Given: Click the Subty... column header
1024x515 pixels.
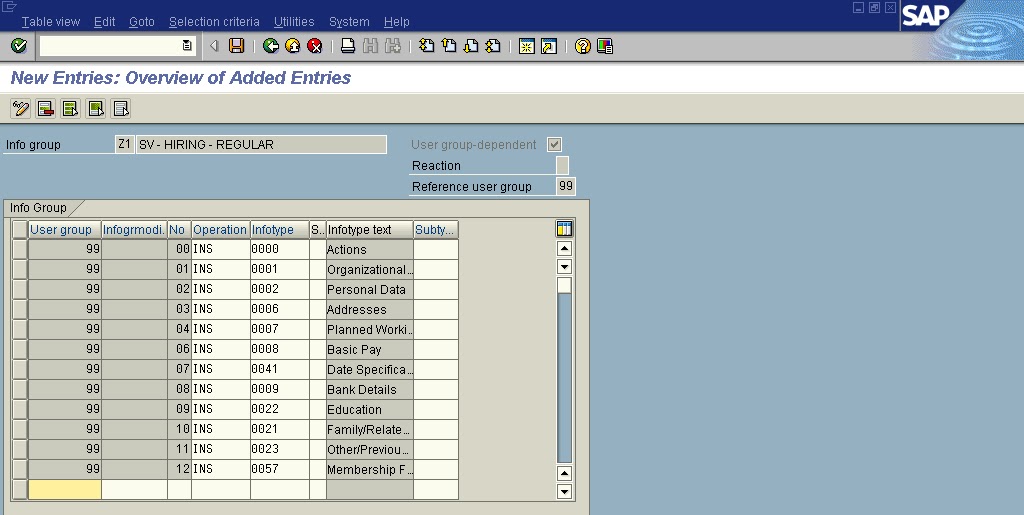Looking at the screenshot, I should point(436,230).
